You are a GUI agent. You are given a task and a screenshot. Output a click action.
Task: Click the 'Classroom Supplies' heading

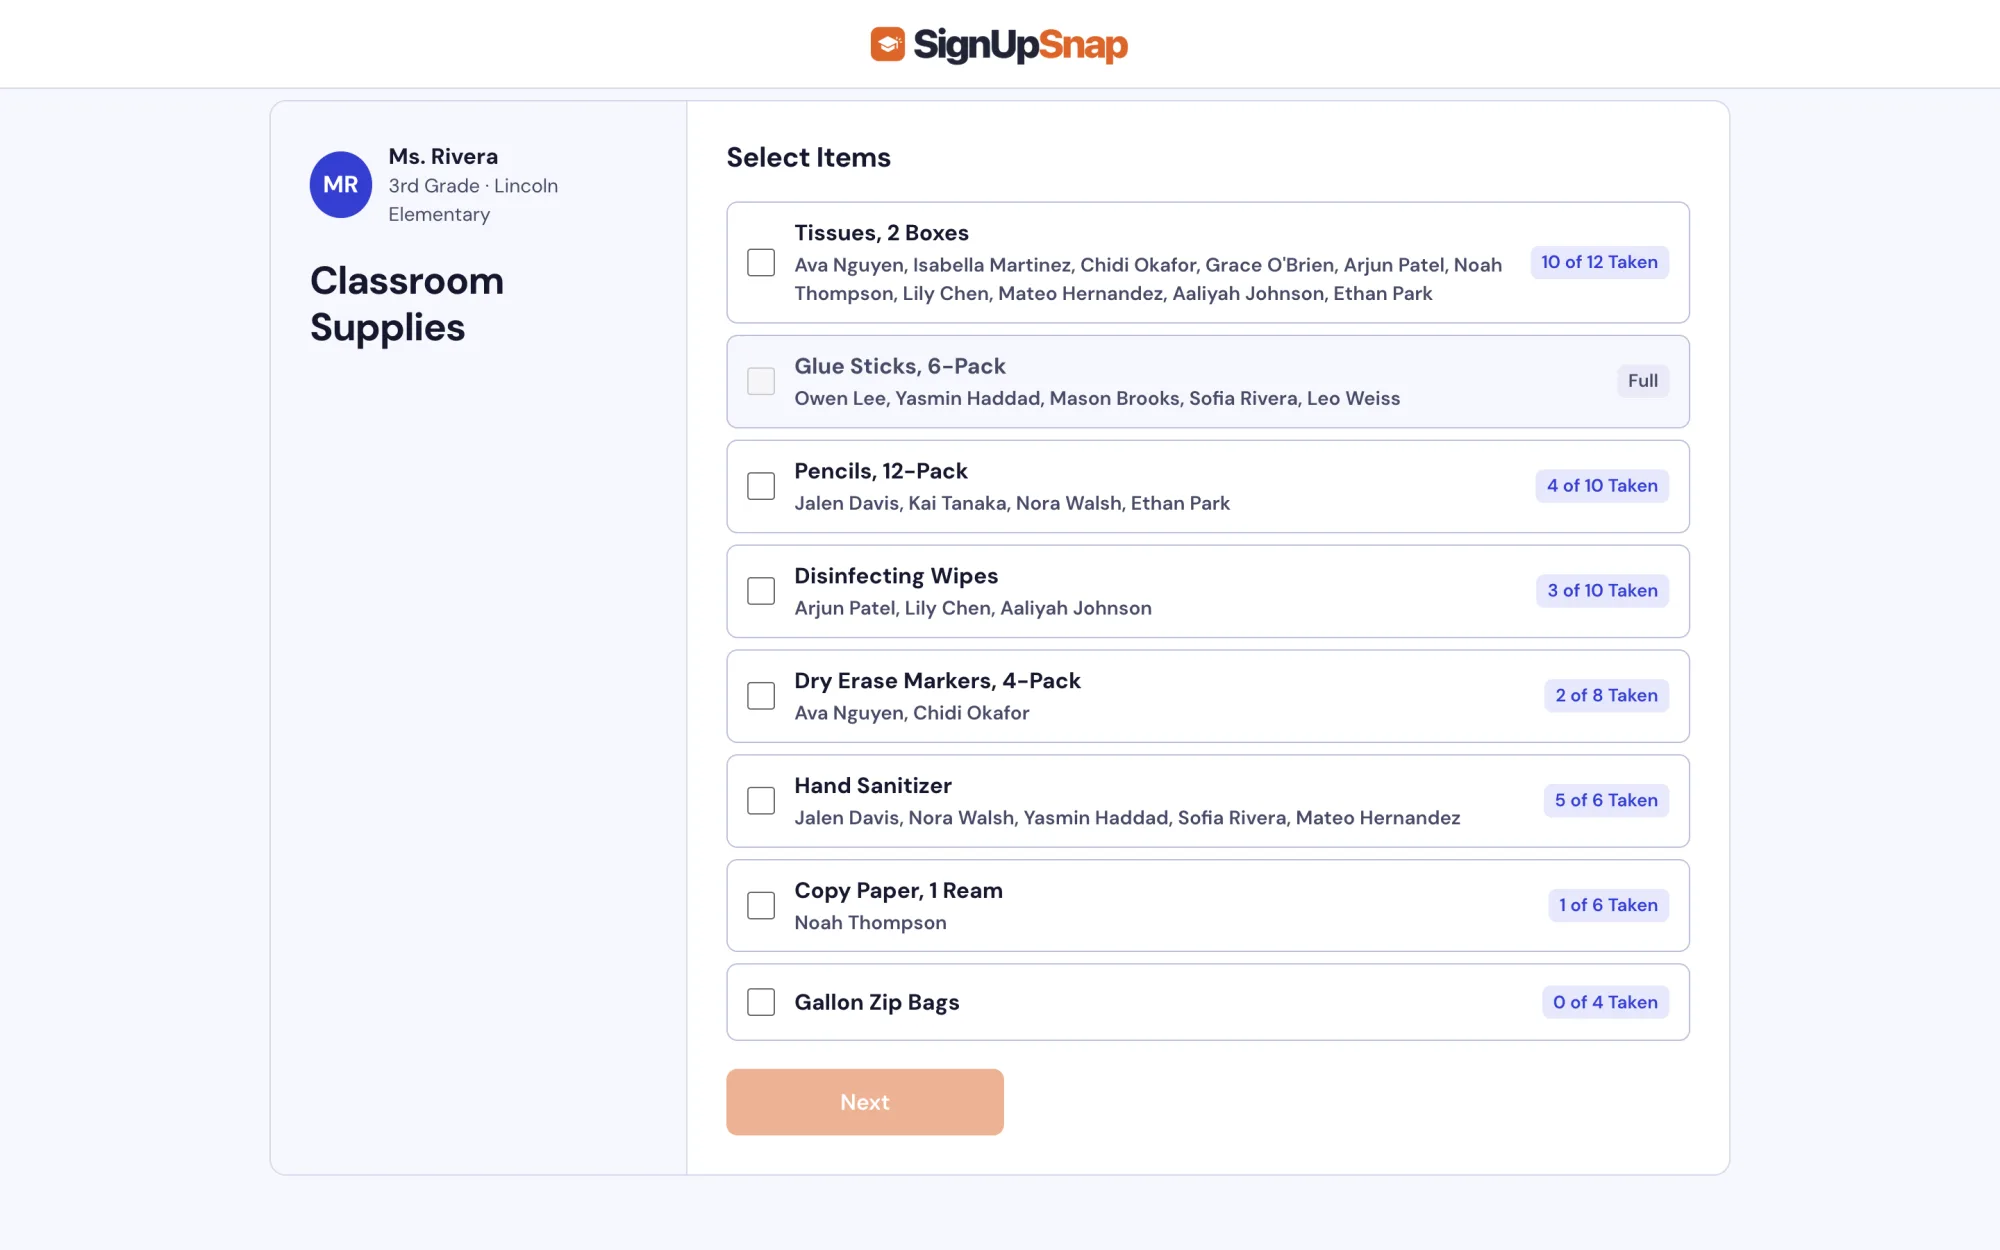[x=407, y=304]
